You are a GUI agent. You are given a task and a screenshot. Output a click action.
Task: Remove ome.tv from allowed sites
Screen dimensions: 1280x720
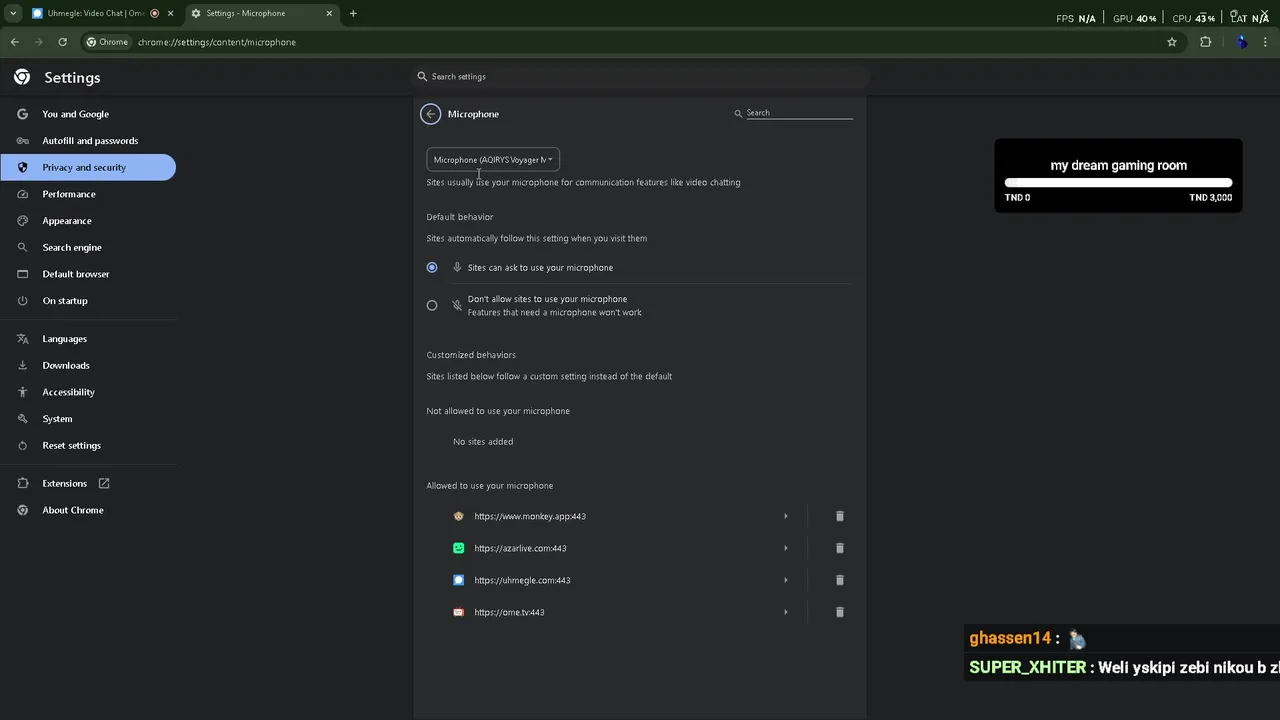point(840,612)
